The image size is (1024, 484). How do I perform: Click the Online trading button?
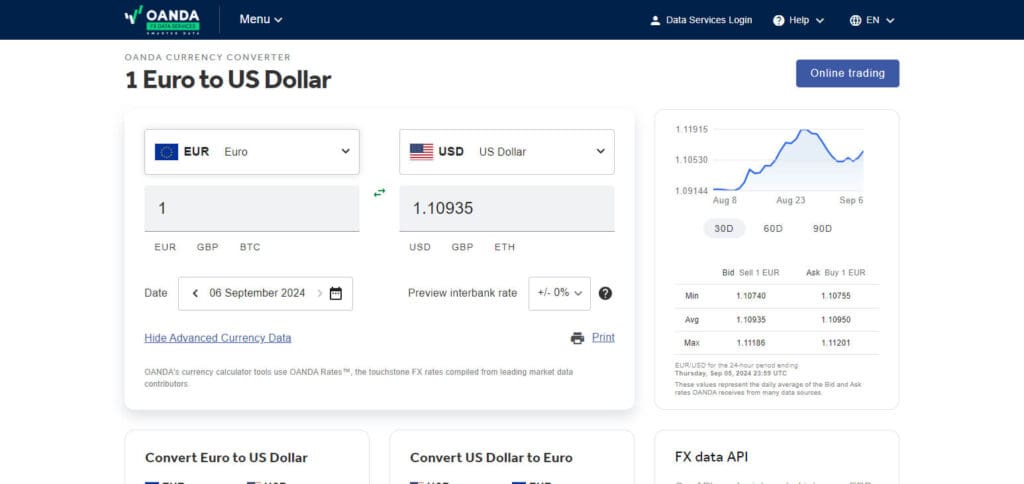click(848, 73)
